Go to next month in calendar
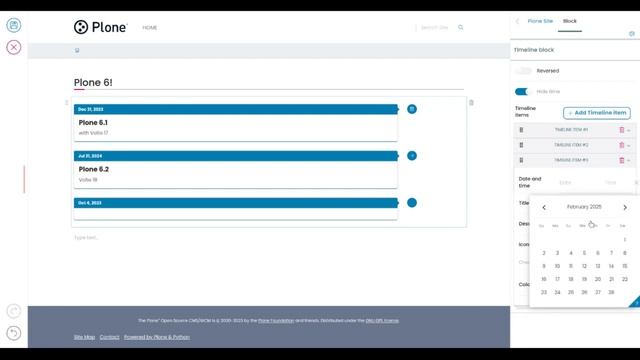This screenshot has width=640, height=360. pos(625,207)
